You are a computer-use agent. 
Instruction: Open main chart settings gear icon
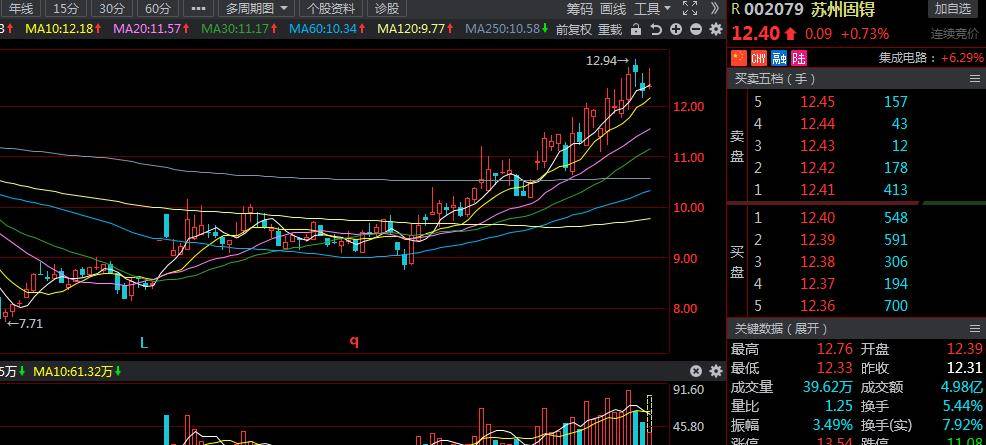coord(715,29)
